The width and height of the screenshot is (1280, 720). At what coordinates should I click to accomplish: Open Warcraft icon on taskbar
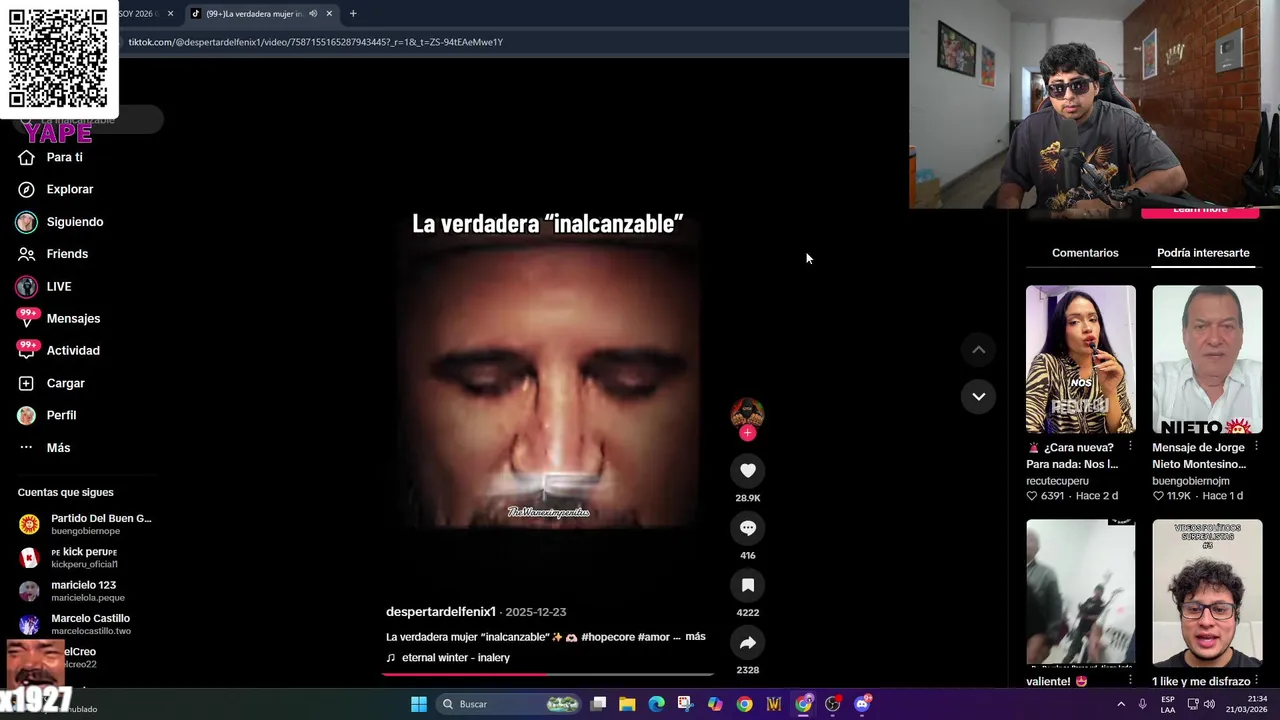tap(773, 704)
